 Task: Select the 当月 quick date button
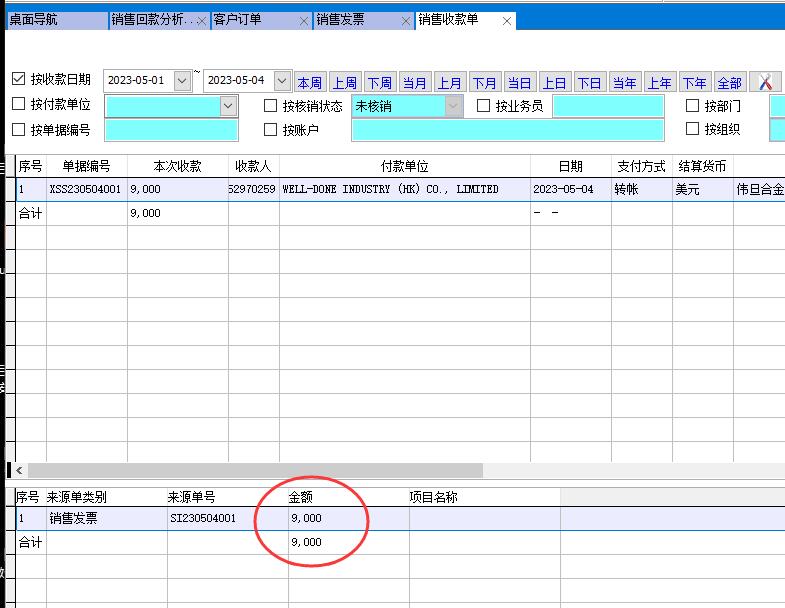(414, 83)
